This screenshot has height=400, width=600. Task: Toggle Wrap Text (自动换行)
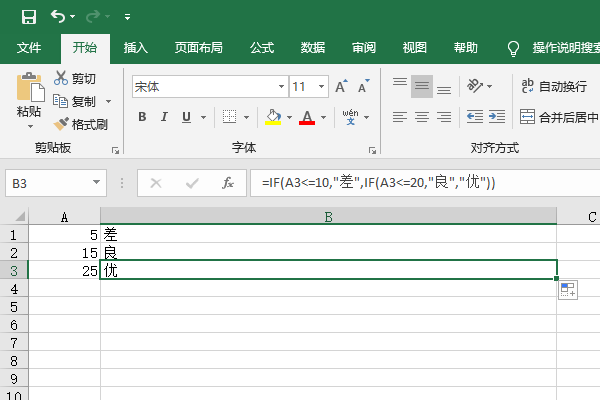click(x=551, y=87)
